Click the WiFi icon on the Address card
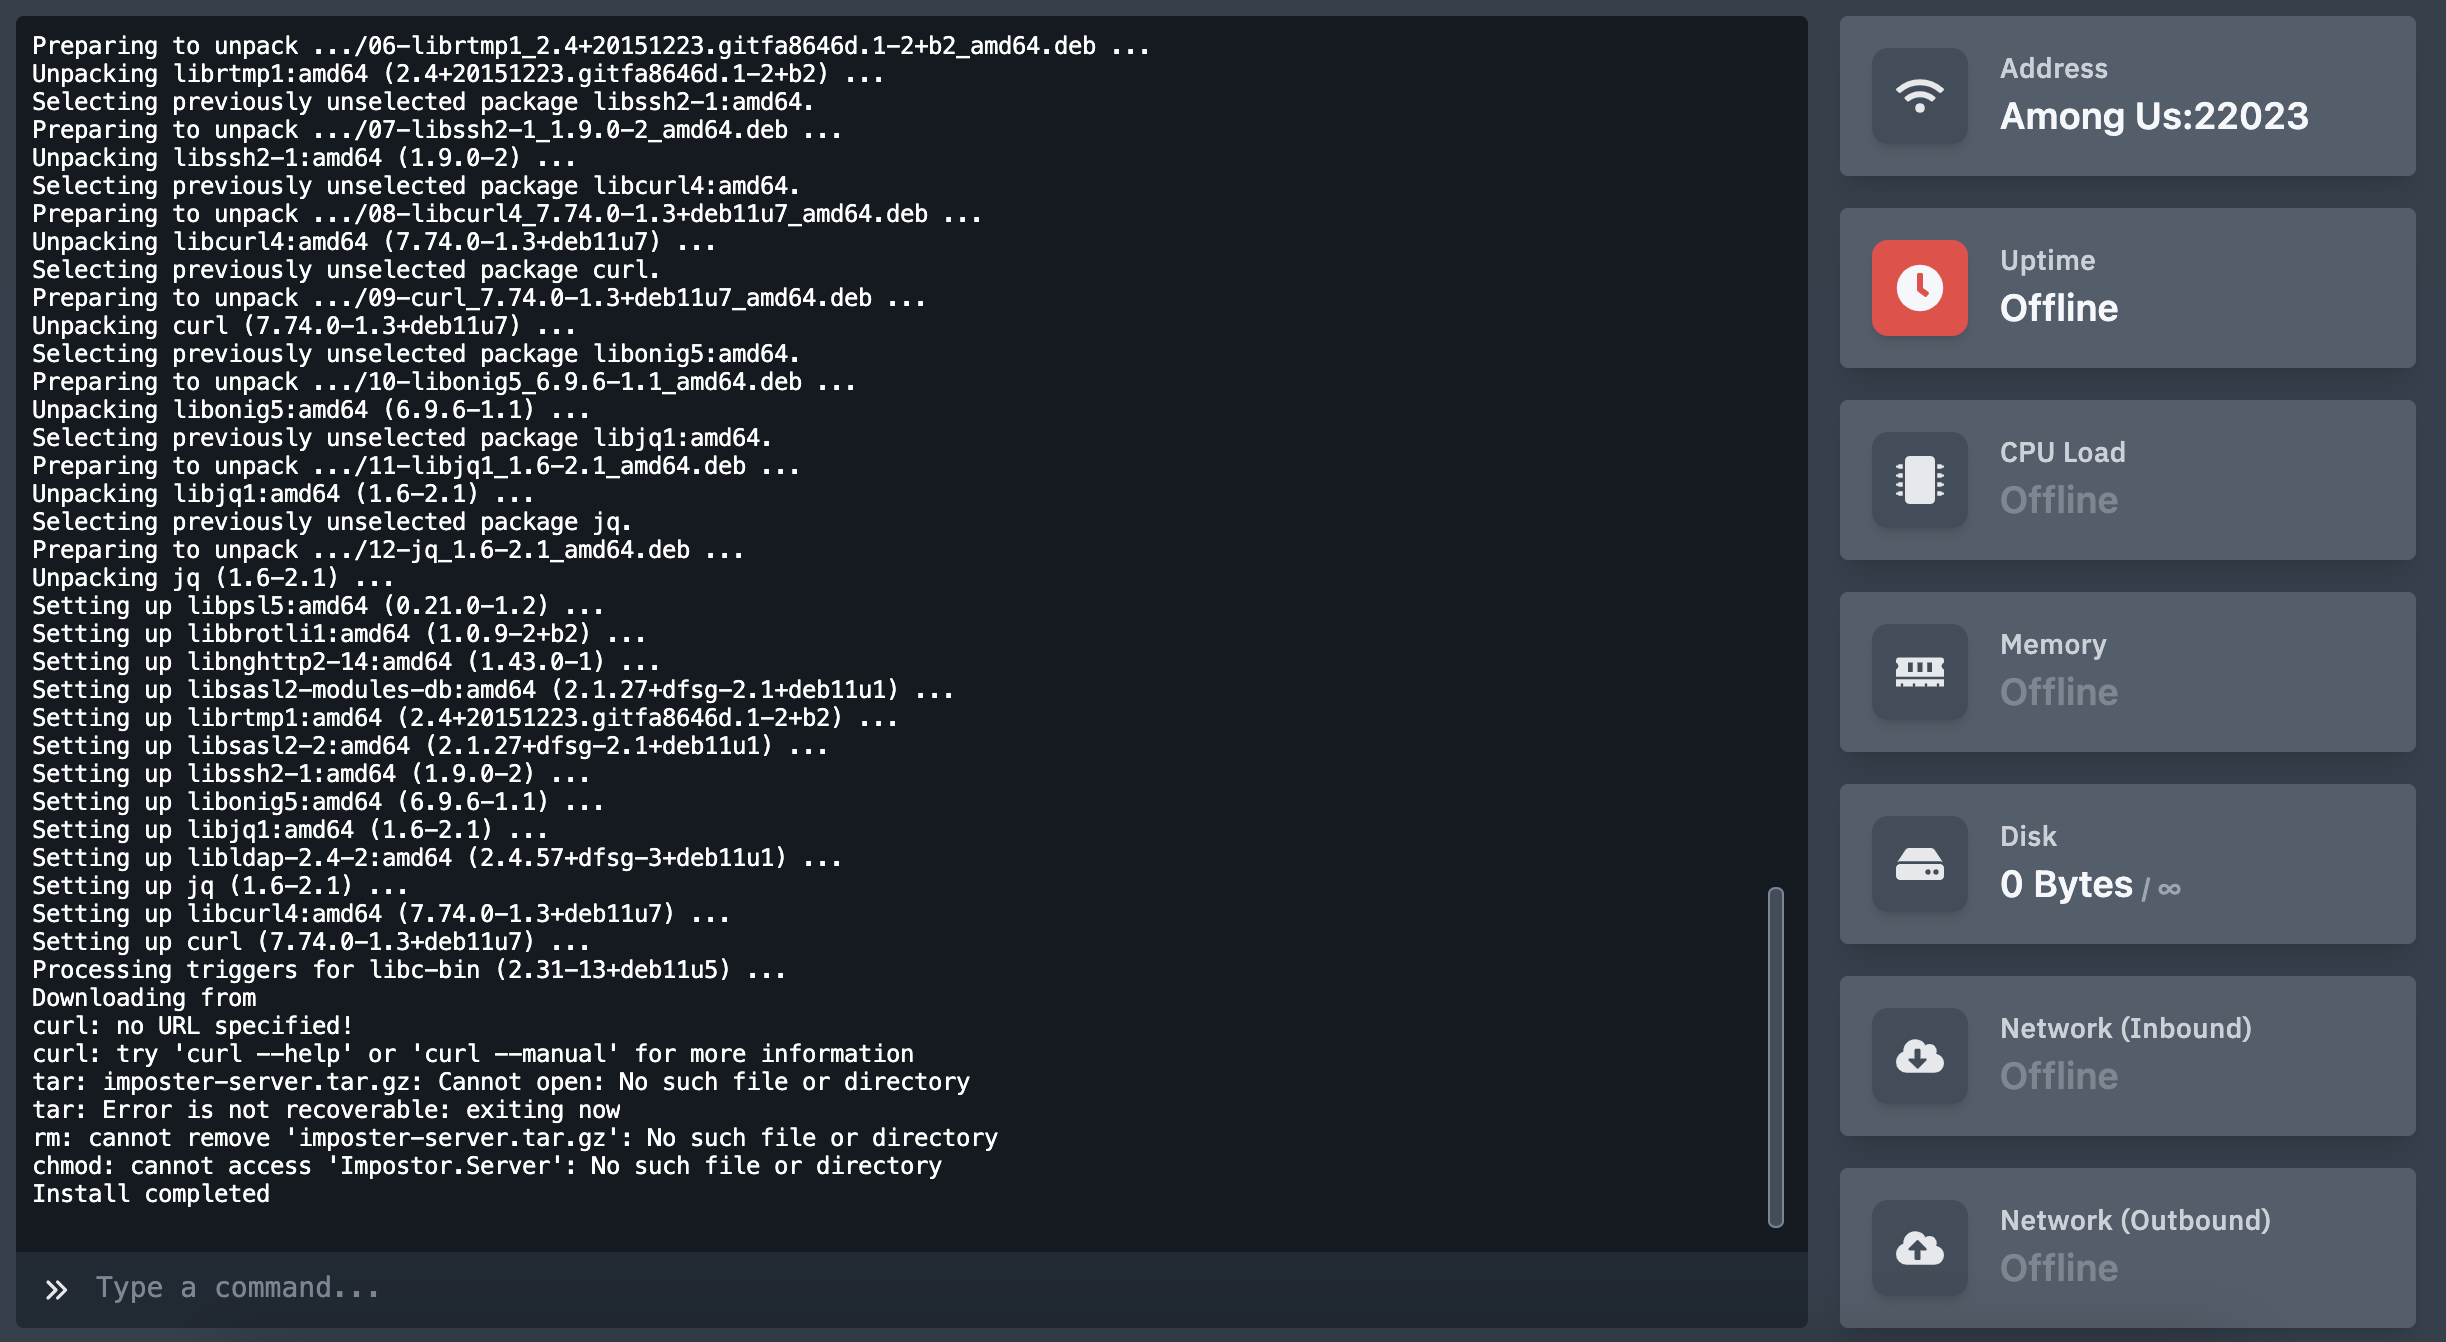 click(x=1919, y=96)
